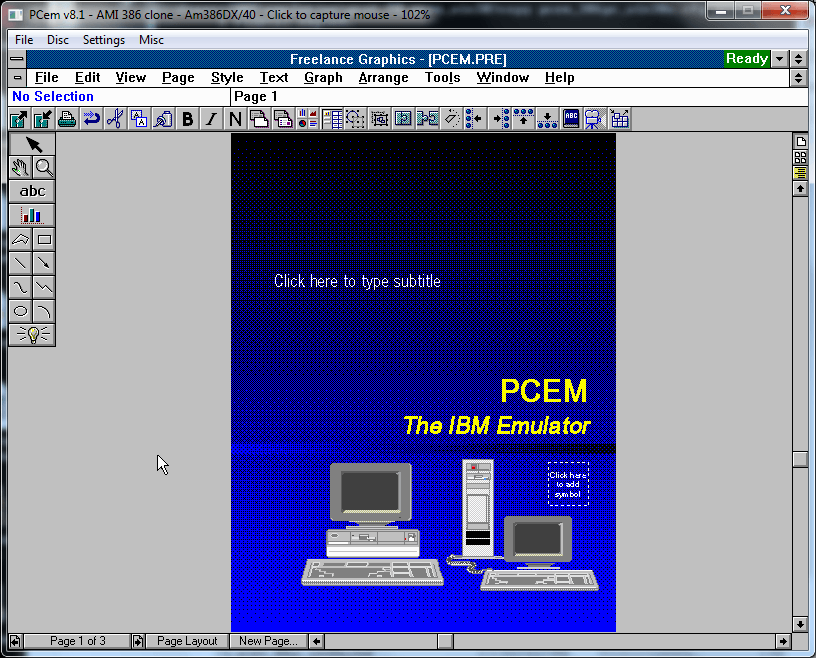
Task: Open PCem Disc menu
Action: tap(58, 40)
